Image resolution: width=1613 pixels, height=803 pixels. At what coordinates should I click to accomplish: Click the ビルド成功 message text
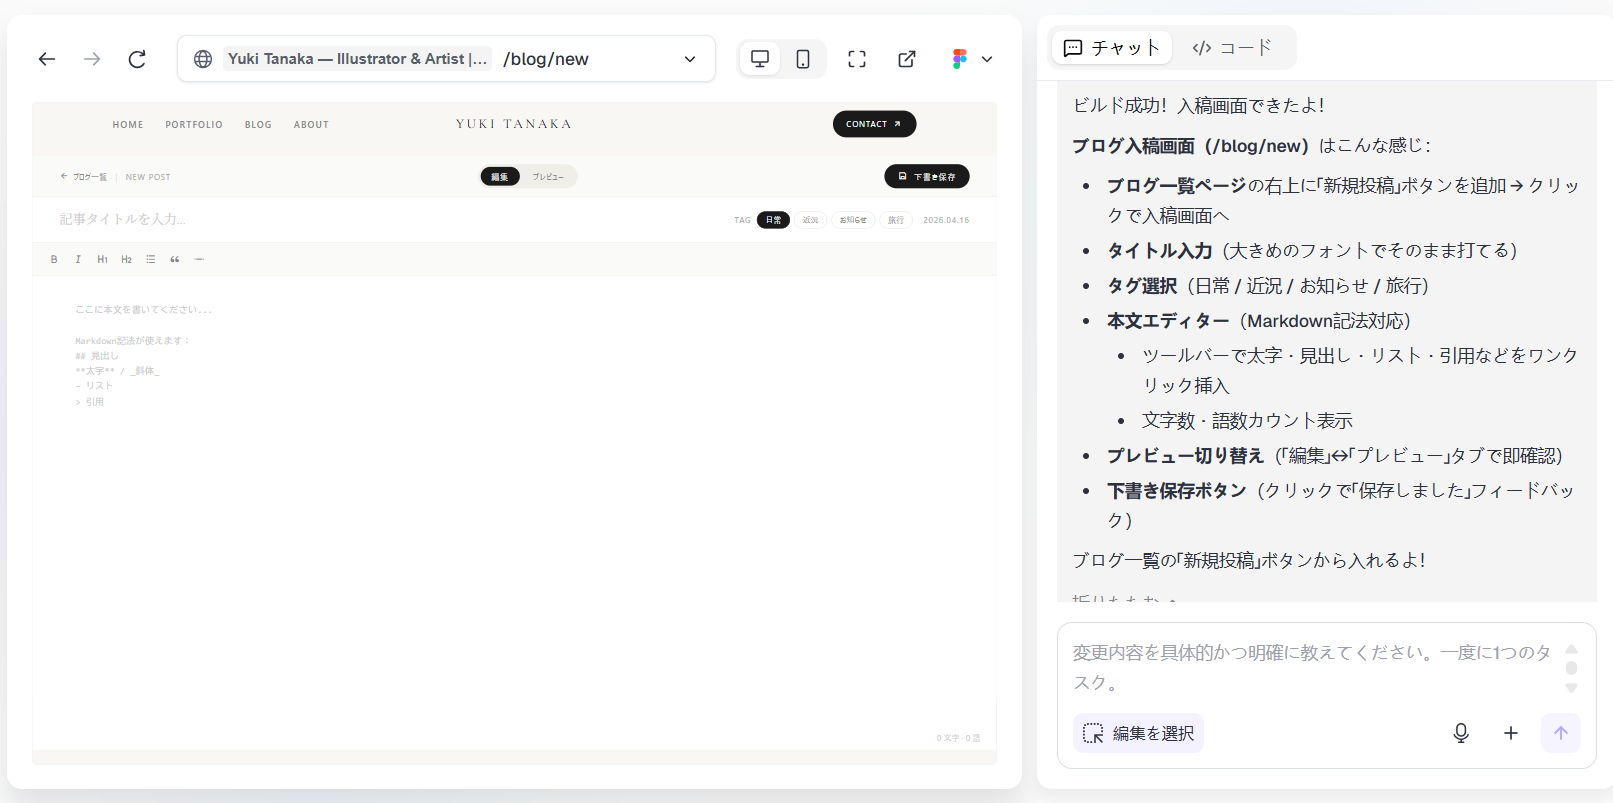pos(1198,105)
